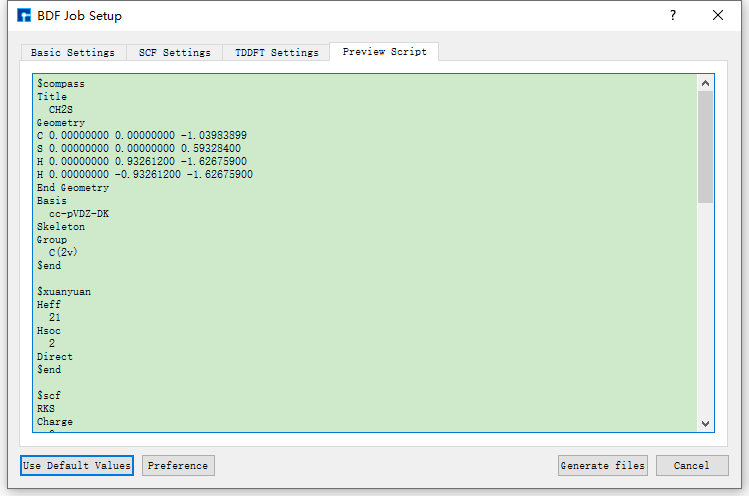Click the script scrollbar down arrow
This screenshot has height=496, width=749.
point(706,423)
